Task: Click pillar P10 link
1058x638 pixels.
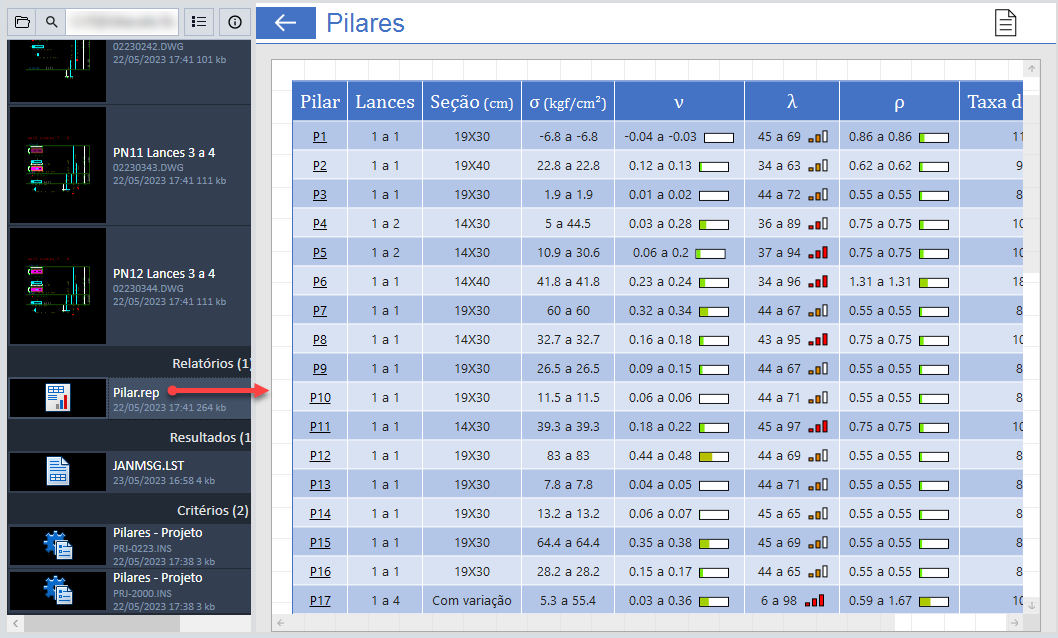Action: [320, 398]
